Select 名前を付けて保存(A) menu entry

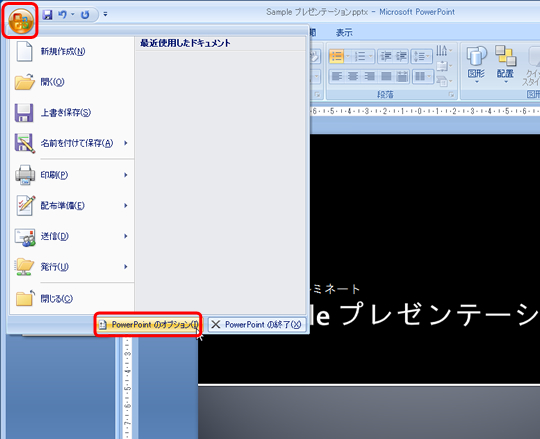pos(72,143)
